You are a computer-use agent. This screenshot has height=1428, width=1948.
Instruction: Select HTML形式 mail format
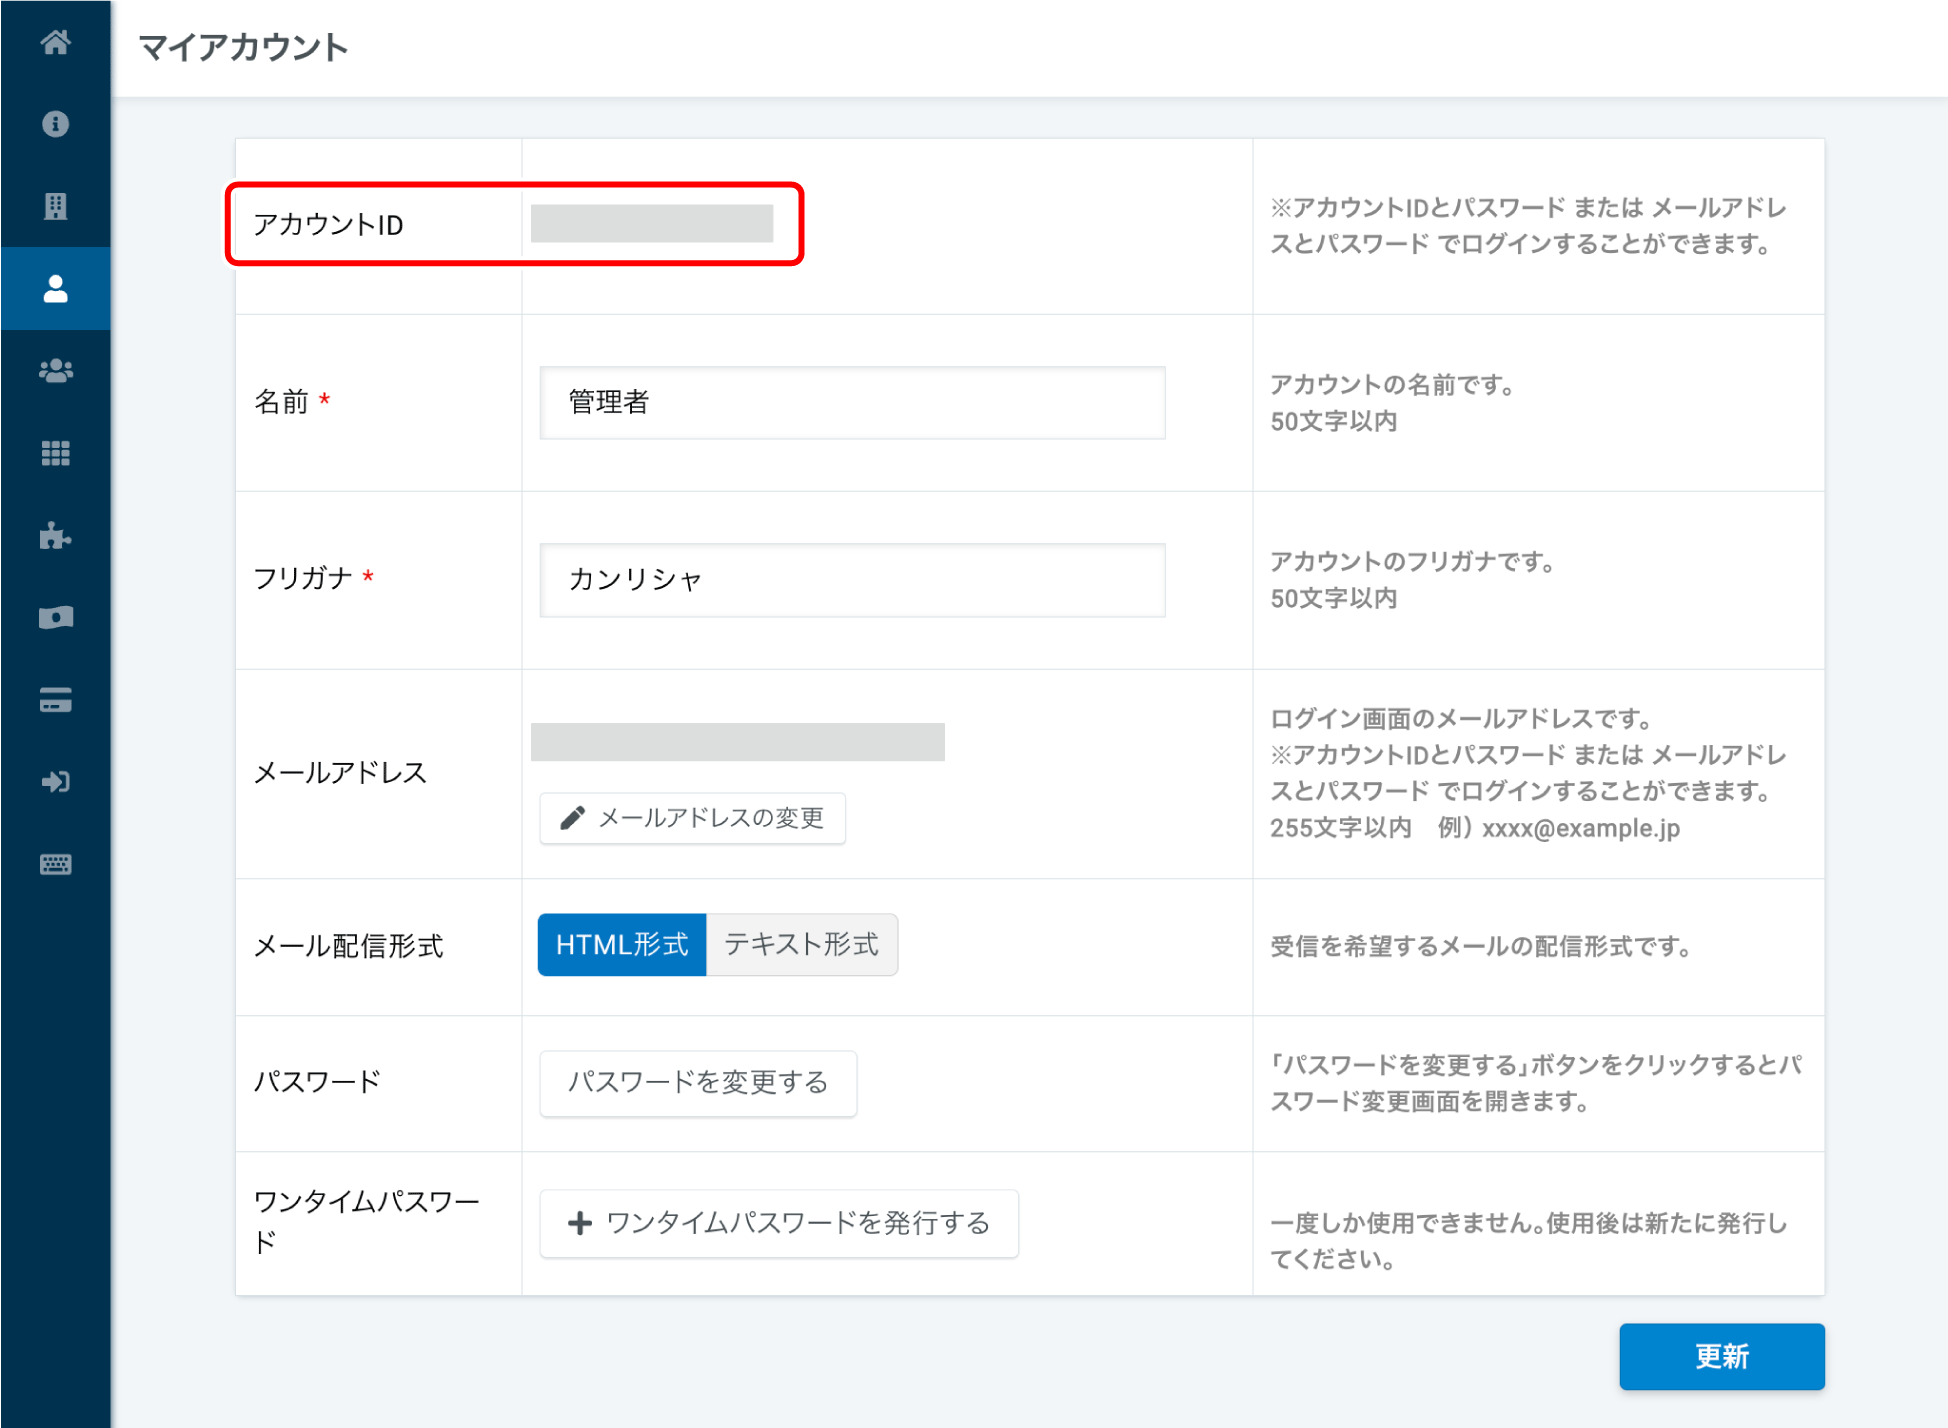[621, 944]
